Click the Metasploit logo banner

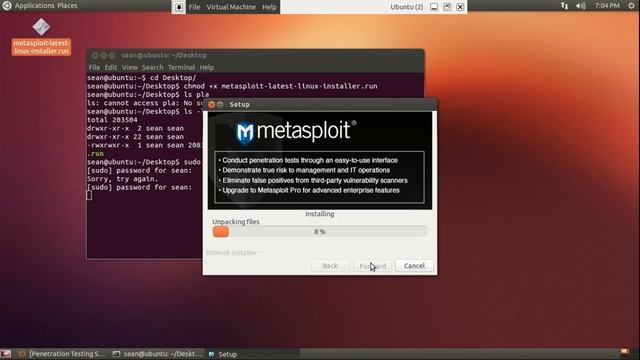(x=320, y=161)
